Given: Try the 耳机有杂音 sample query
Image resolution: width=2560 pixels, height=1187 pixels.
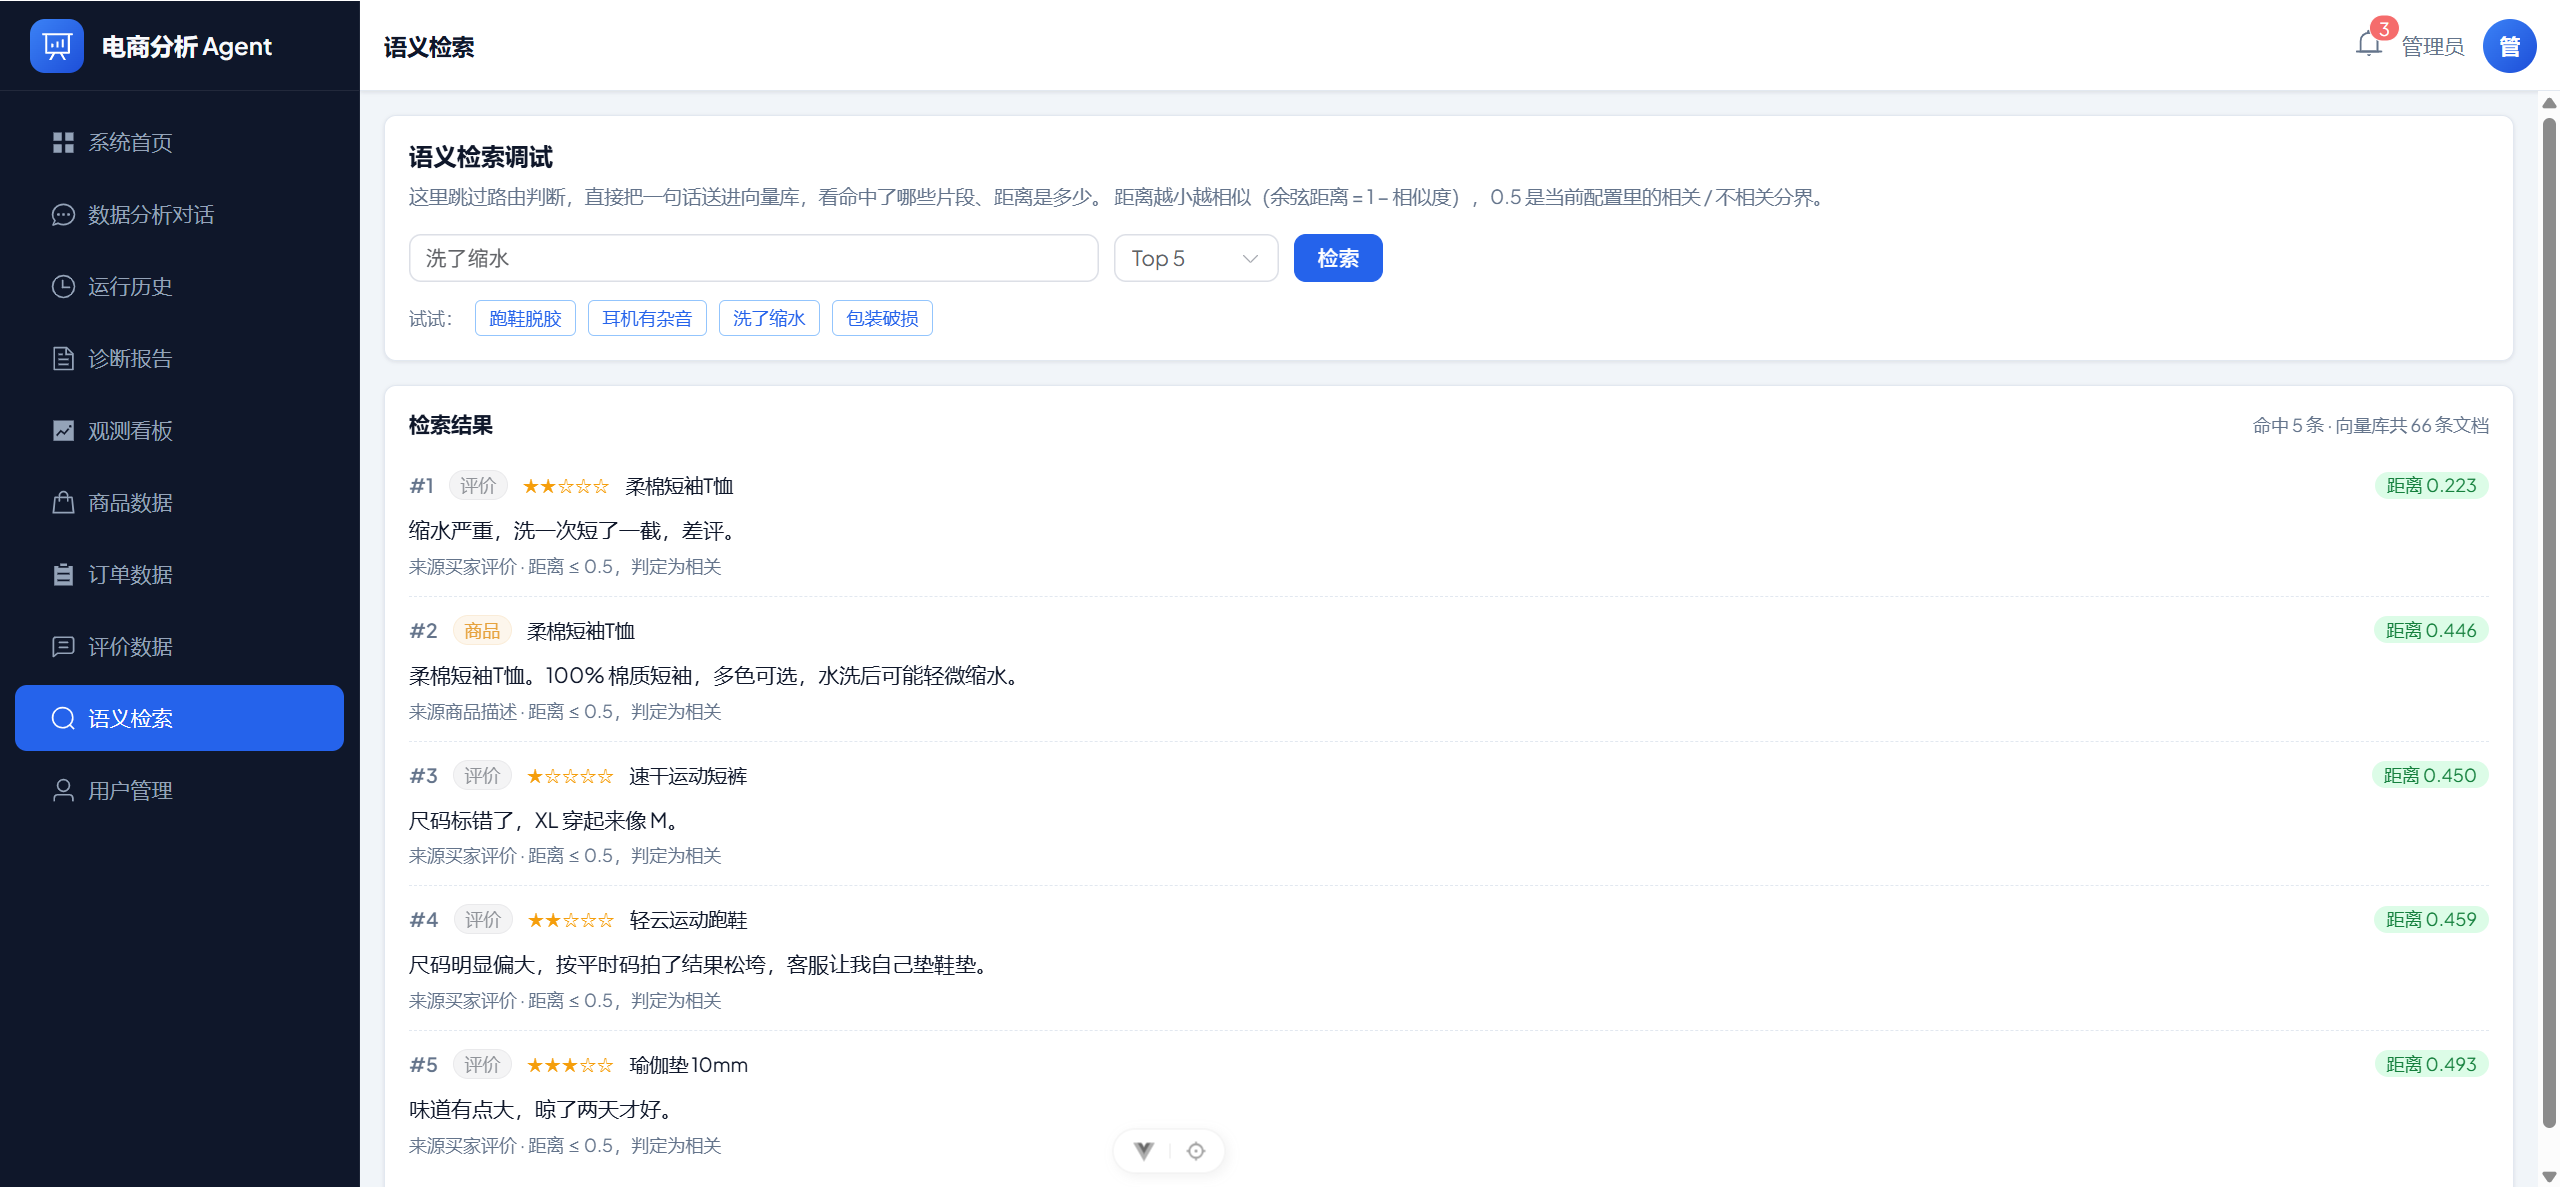Looking at the screenshot, I should pos(647,318).
